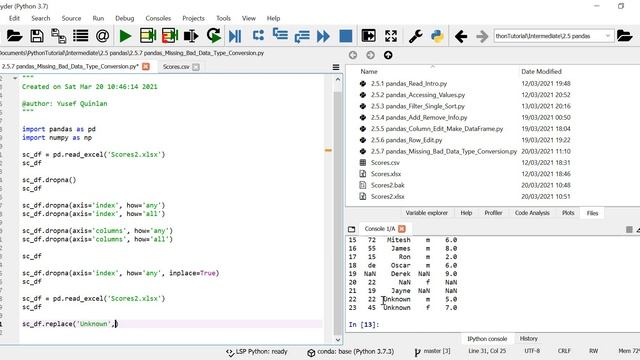640x360 pixels.
Task: Open the PYTHONPATH manager Python icon
Action: pos(437,36)
